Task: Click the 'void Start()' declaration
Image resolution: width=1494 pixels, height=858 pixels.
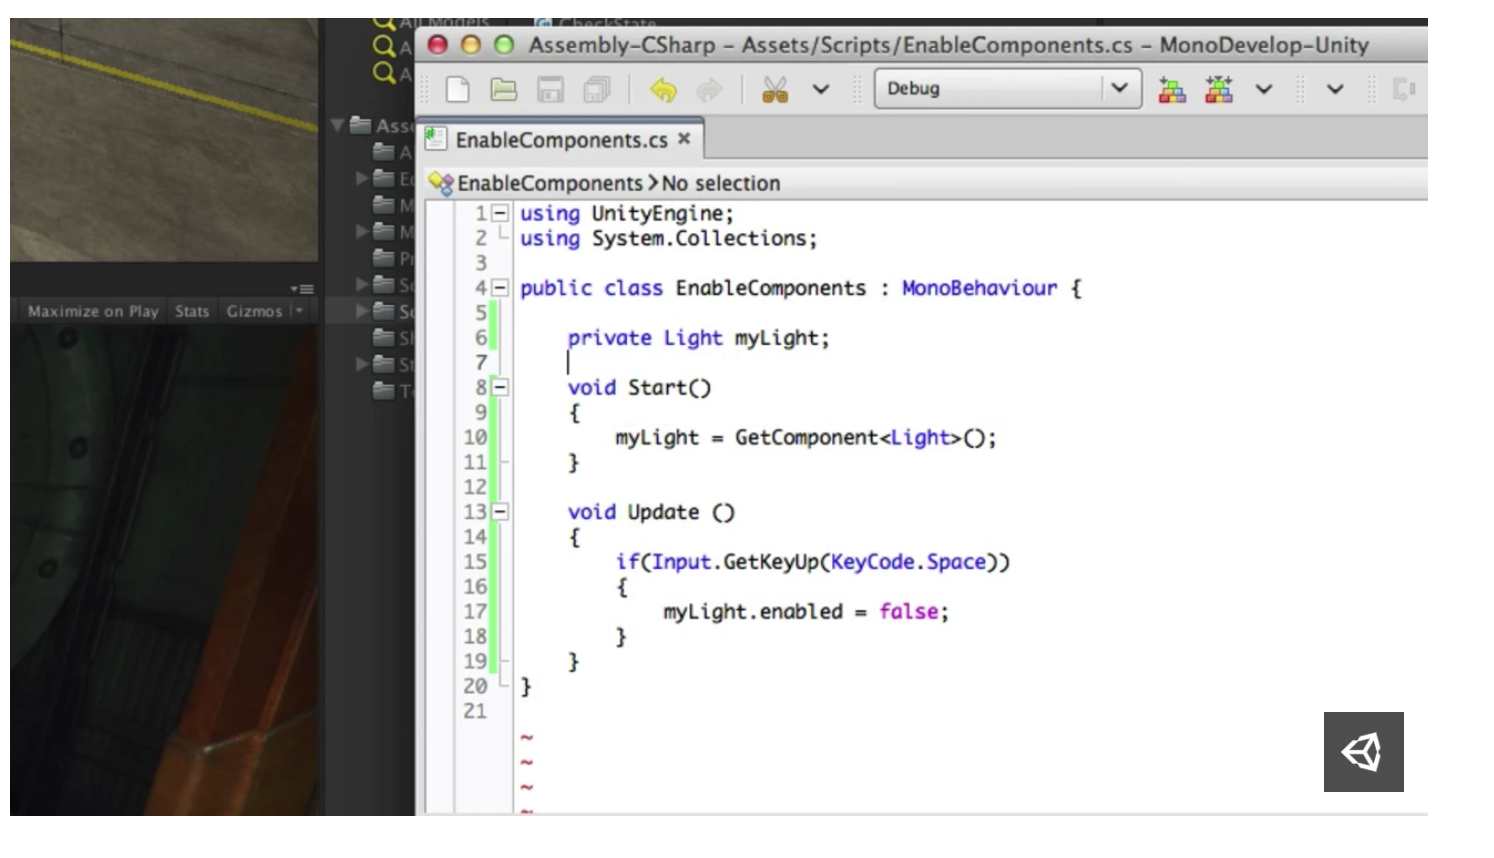Action: pyautogui.click(x=639, y=388)
